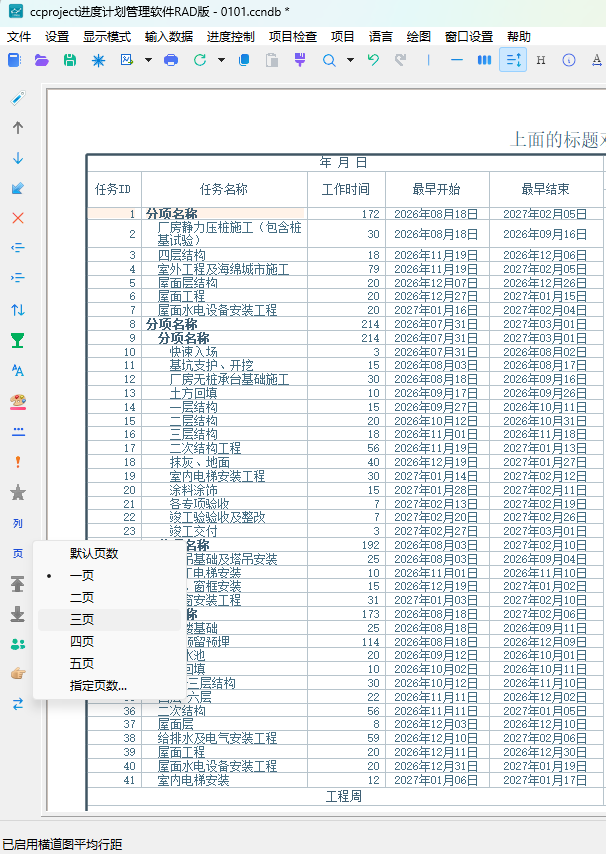
Task: Open the color palette icon
Action: tap(18, 401)
